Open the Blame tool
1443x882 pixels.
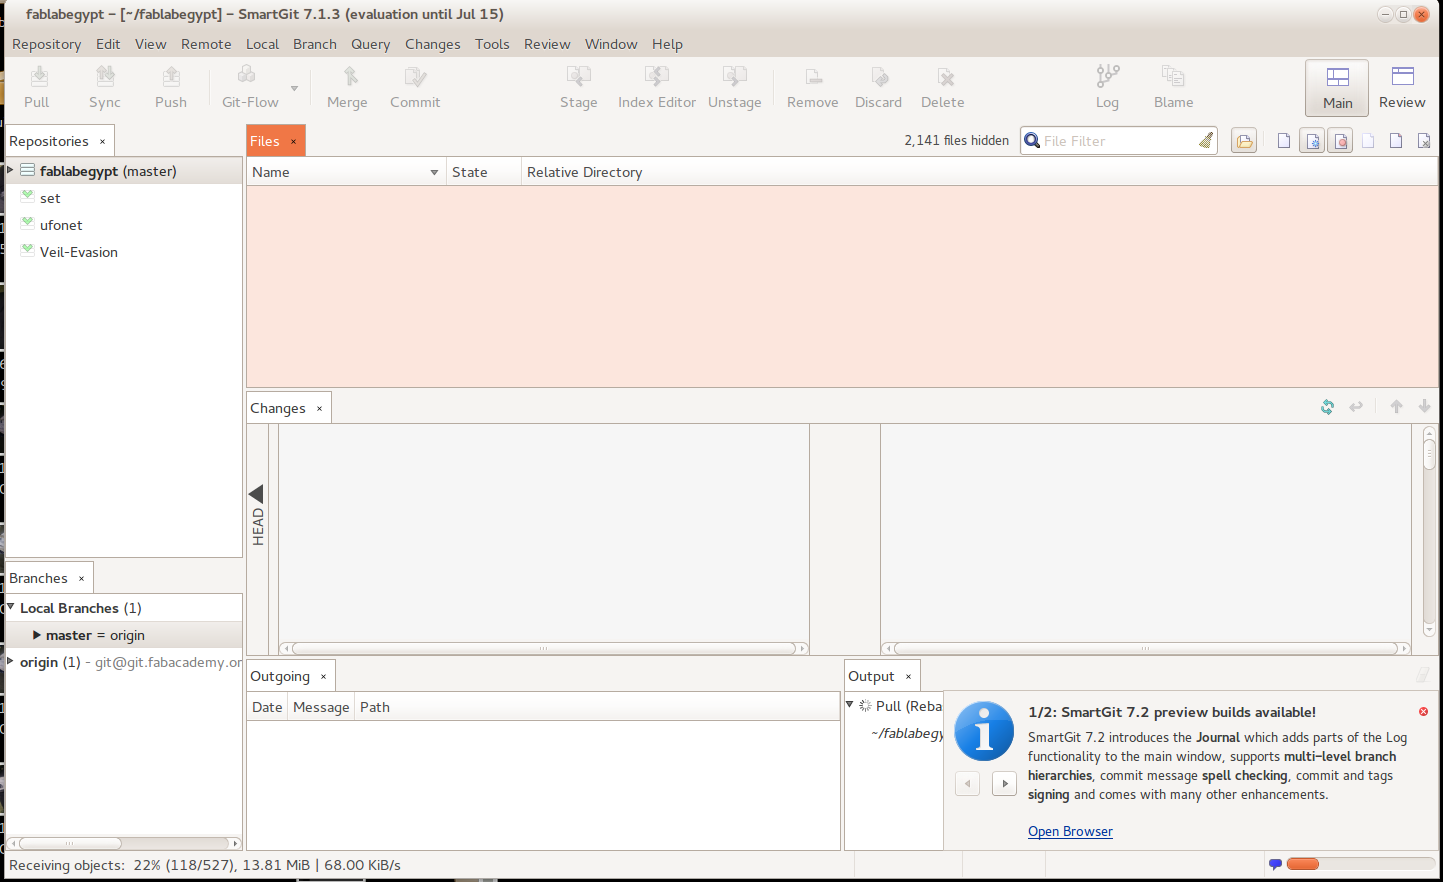pos(1173,87)
